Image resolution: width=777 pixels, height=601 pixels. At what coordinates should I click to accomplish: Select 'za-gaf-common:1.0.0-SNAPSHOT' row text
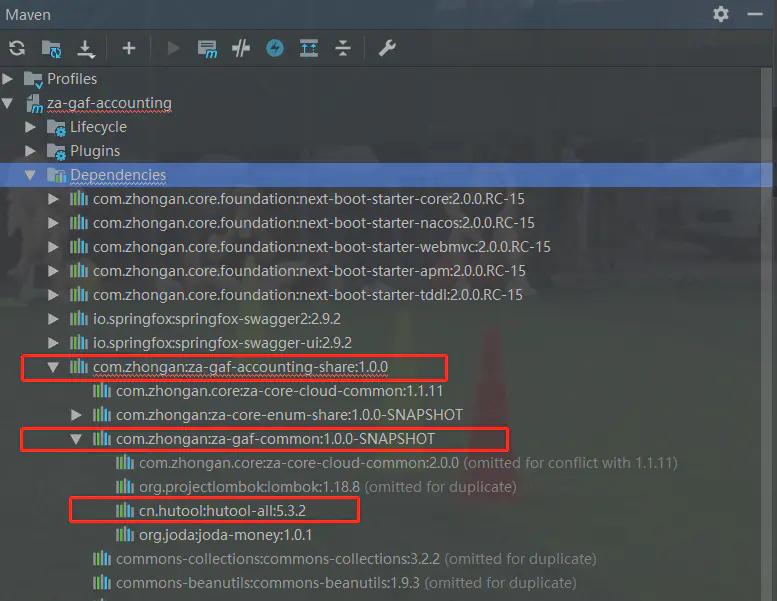coord(276,439)
